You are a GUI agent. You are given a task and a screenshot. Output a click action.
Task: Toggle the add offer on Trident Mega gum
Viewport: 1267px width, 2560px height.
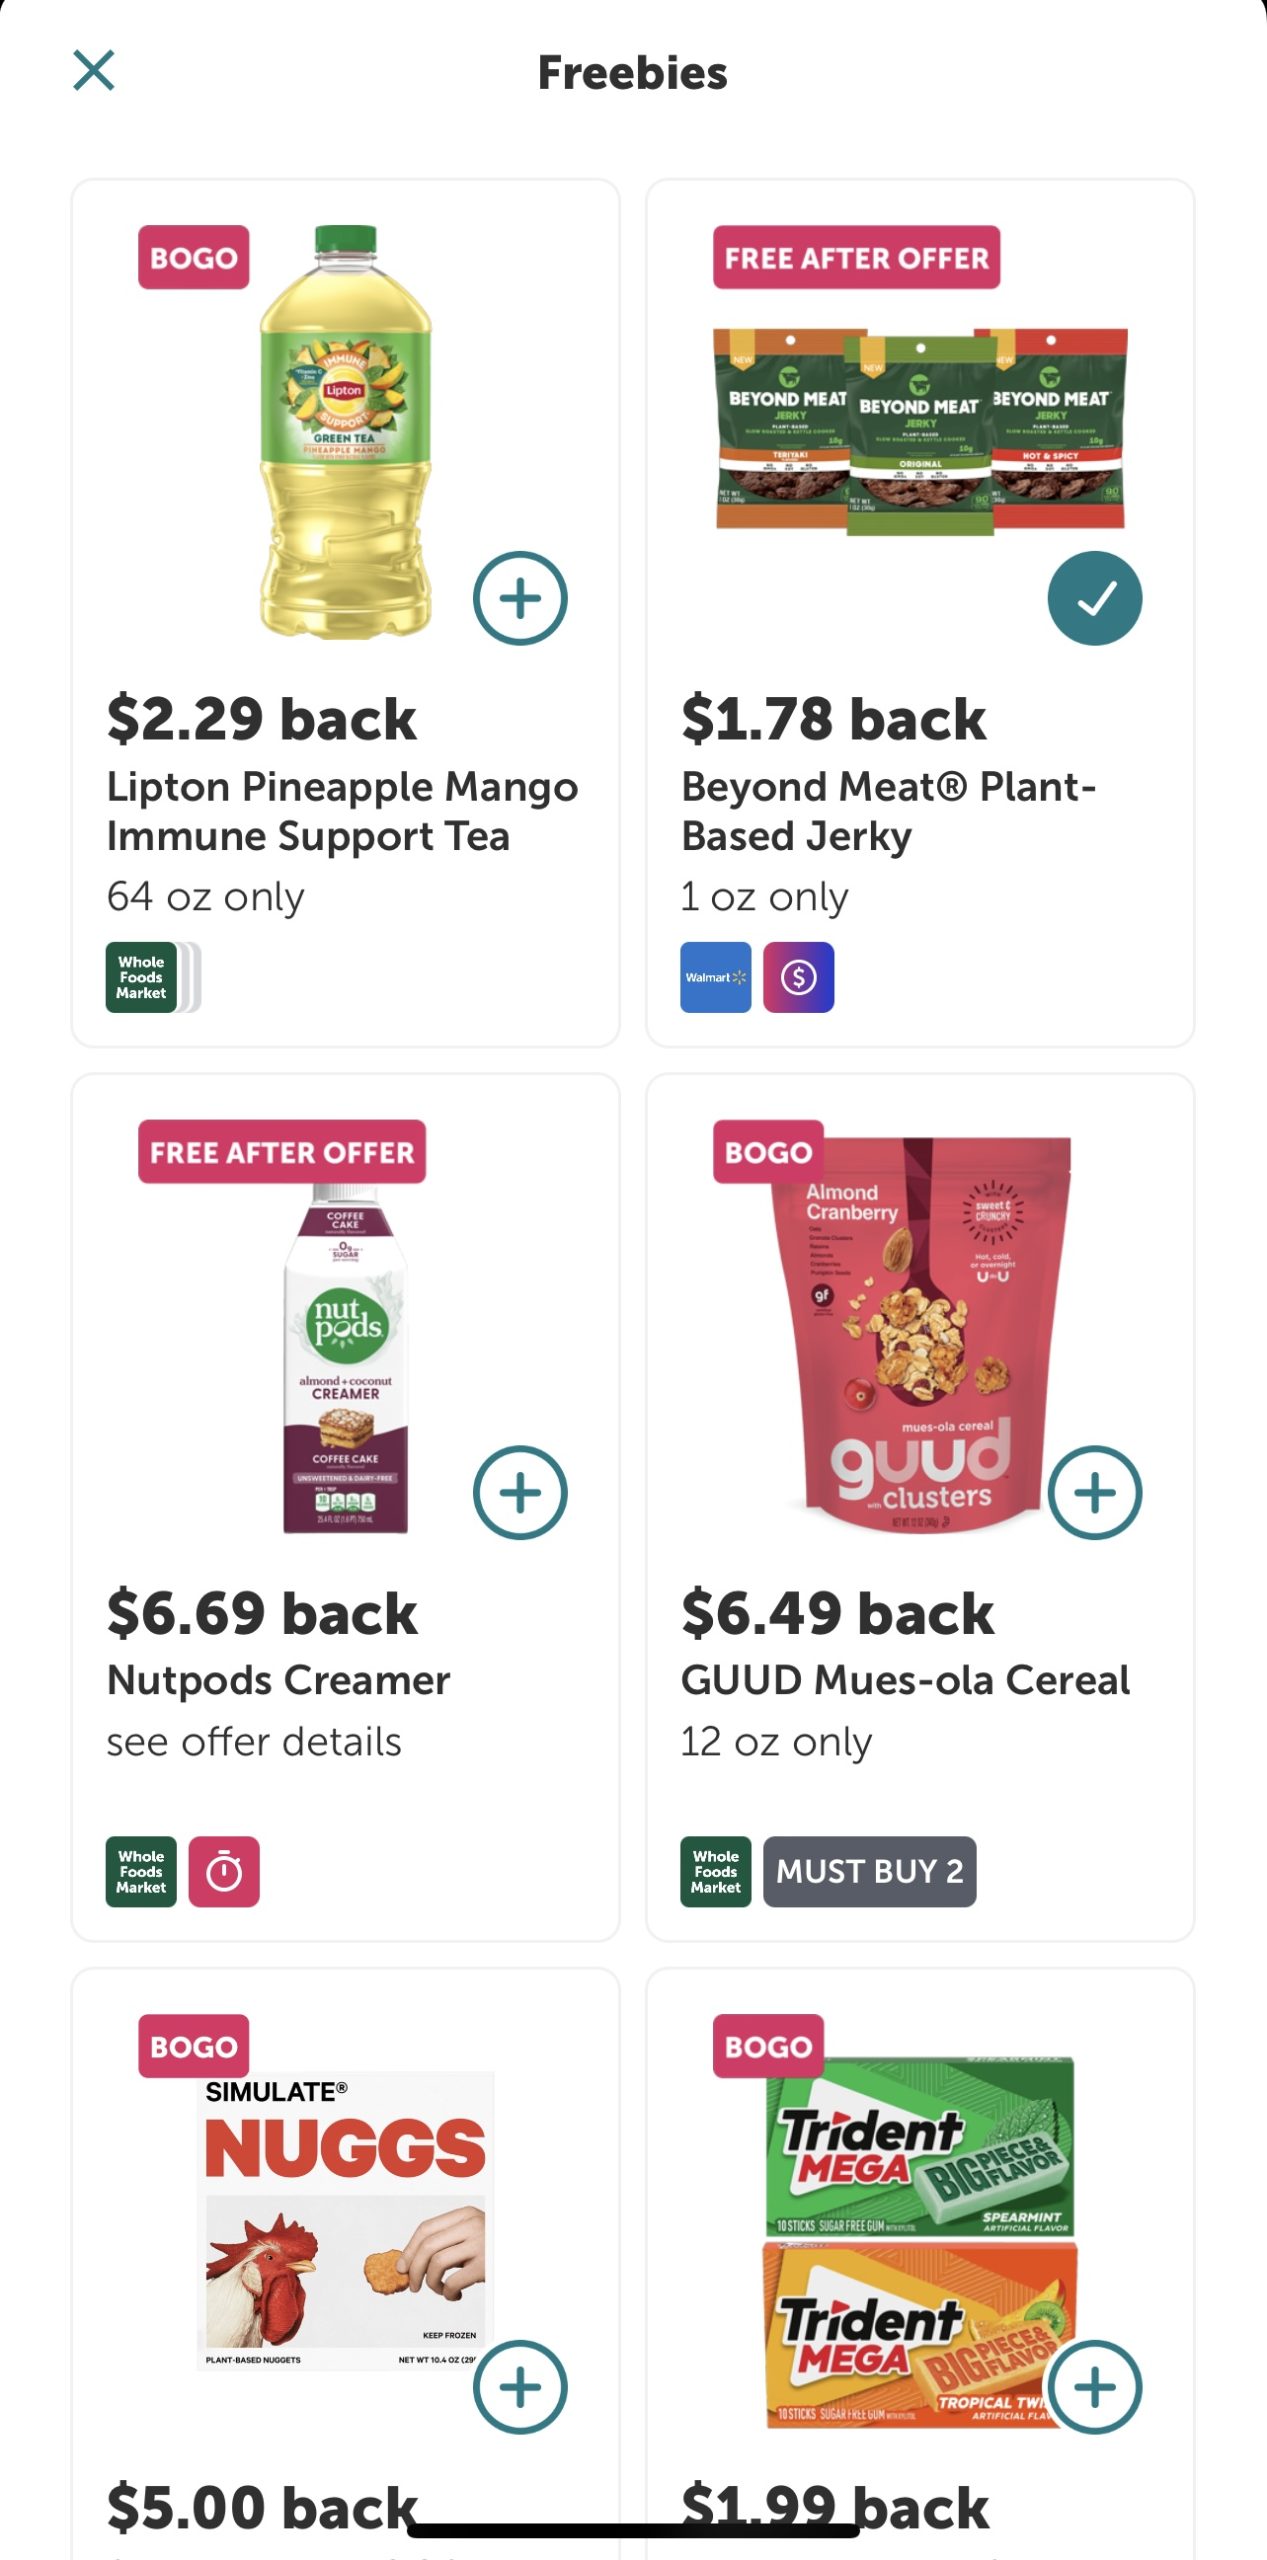click(x=1095, y=2386)
